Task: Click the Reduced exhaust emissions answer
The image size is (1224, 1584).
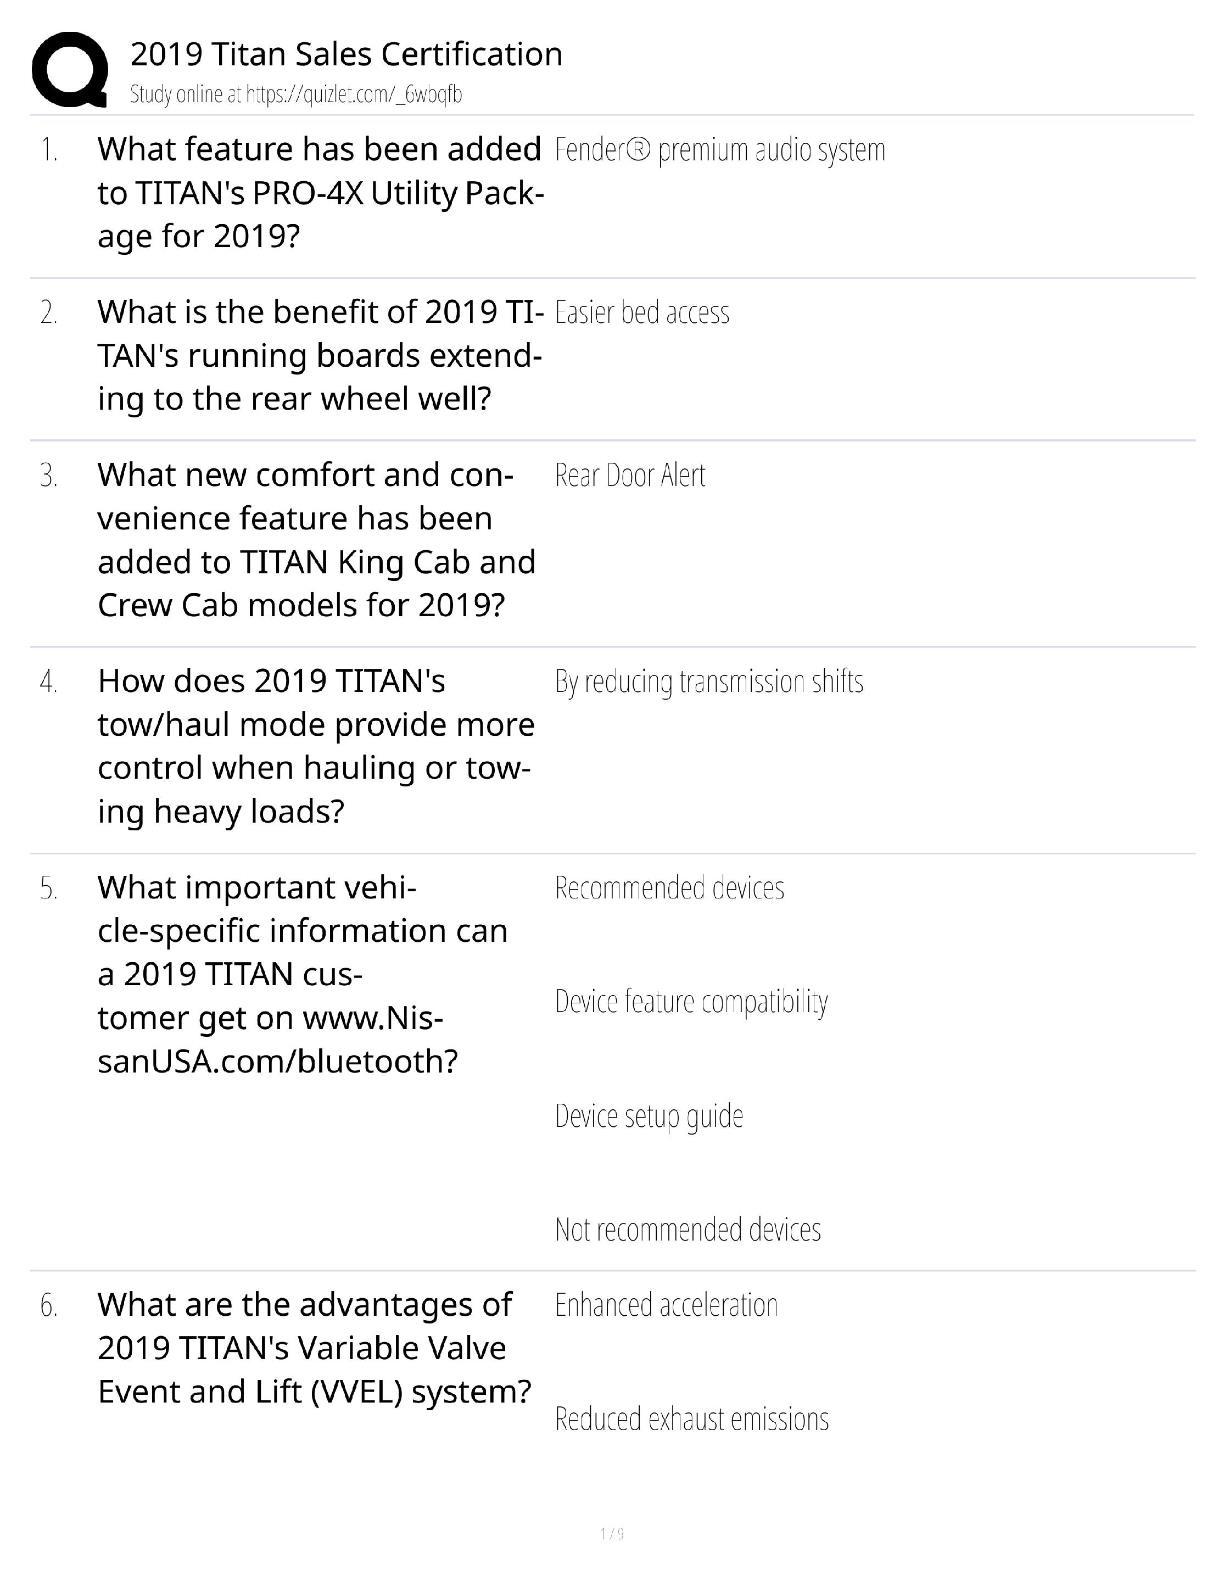Action: 691,1419
